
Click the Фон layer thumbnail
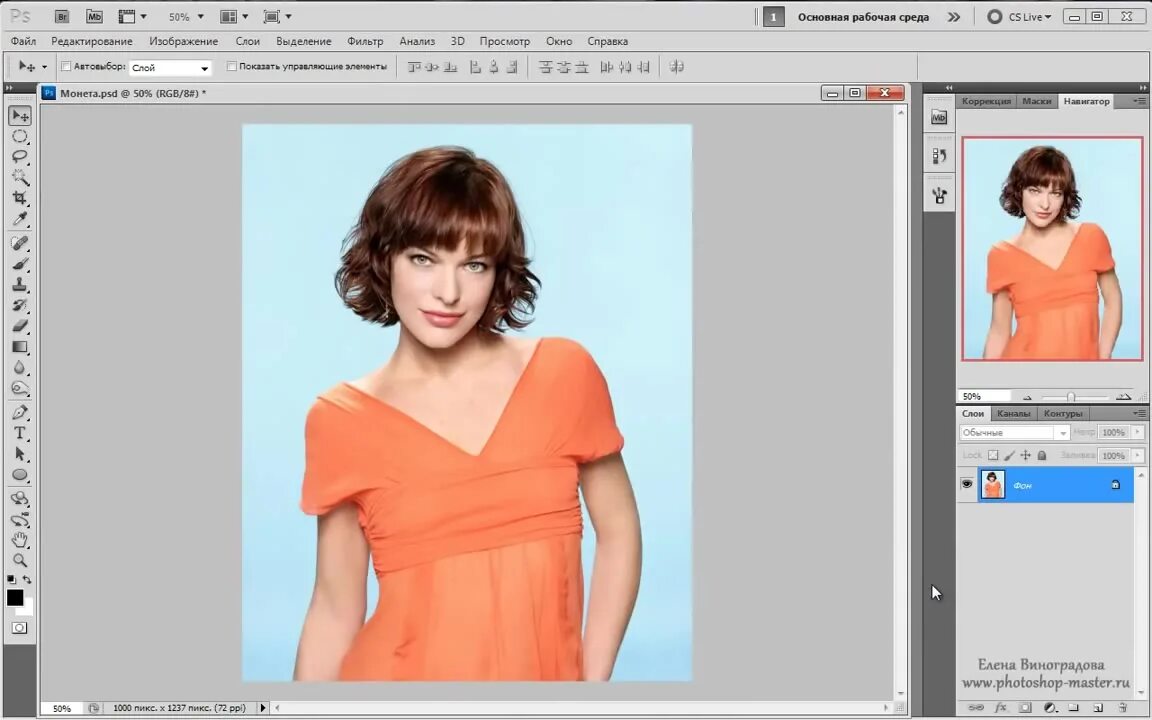tap(993, 485)
